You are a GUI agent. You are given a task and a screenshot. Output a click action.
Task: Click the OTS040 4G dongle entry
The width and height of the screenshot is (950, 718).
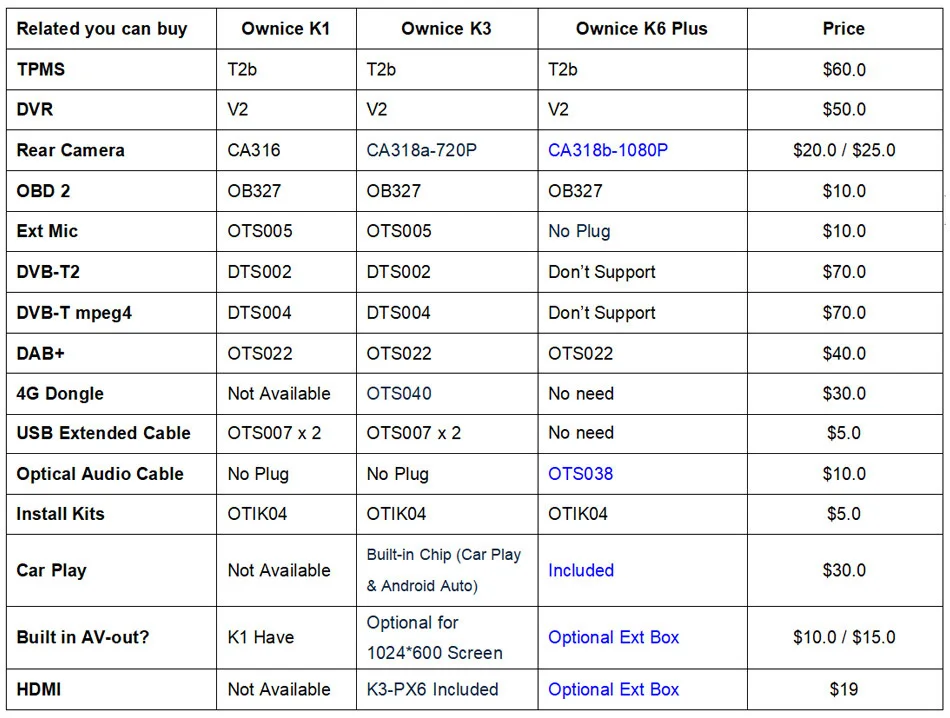399,393
